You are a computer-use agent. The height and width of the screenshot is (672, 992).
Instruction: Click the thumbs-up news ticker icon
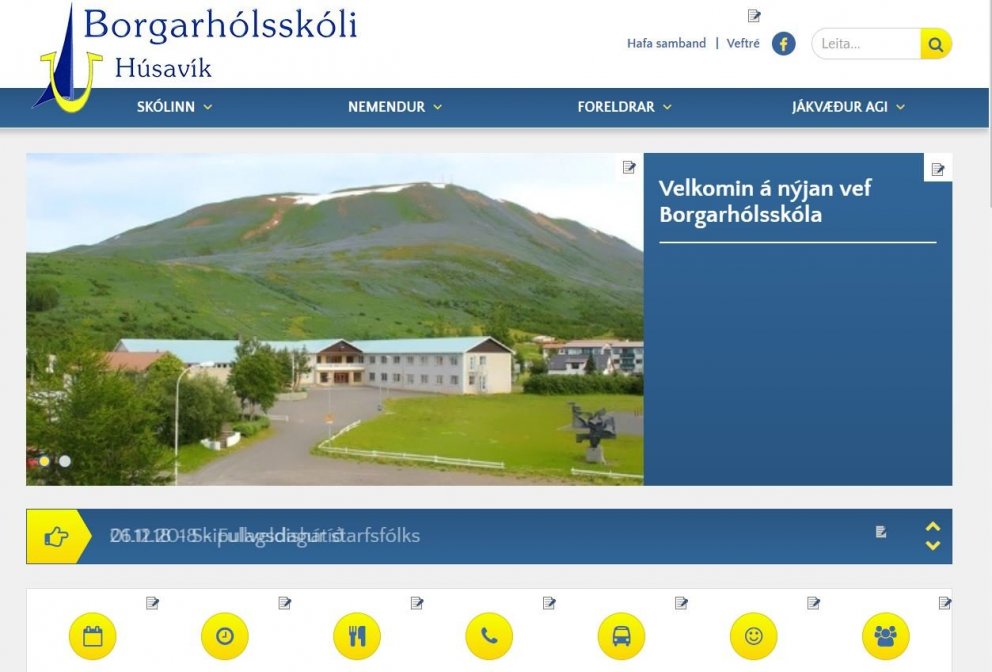pos(55,535)
